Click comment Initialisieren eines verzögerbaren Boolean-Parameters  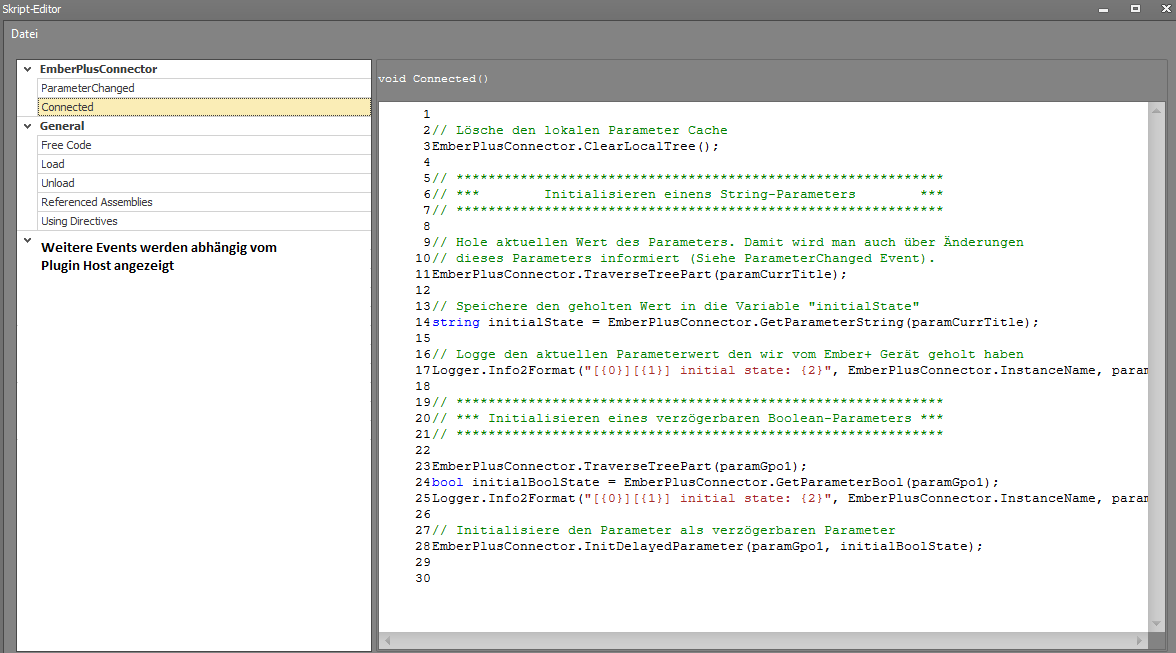700,418
